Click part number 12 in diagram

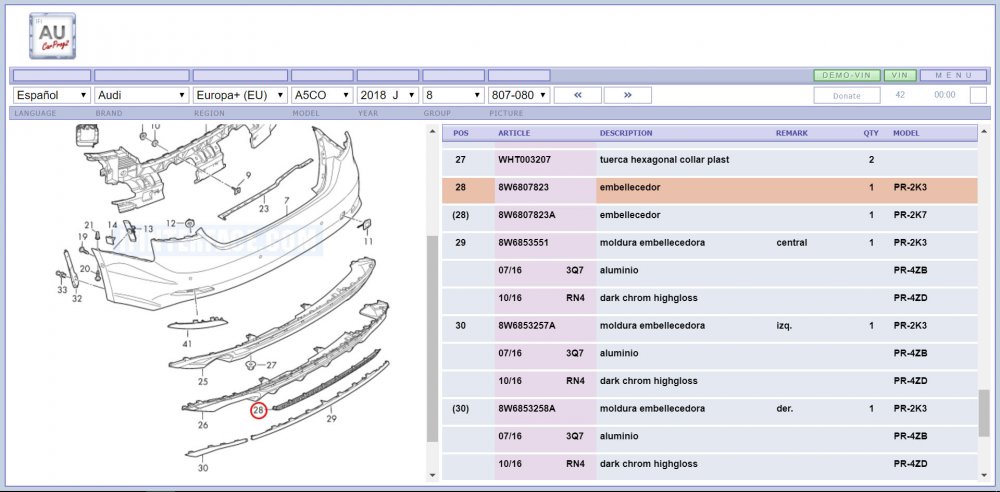(x=170, y=223)
